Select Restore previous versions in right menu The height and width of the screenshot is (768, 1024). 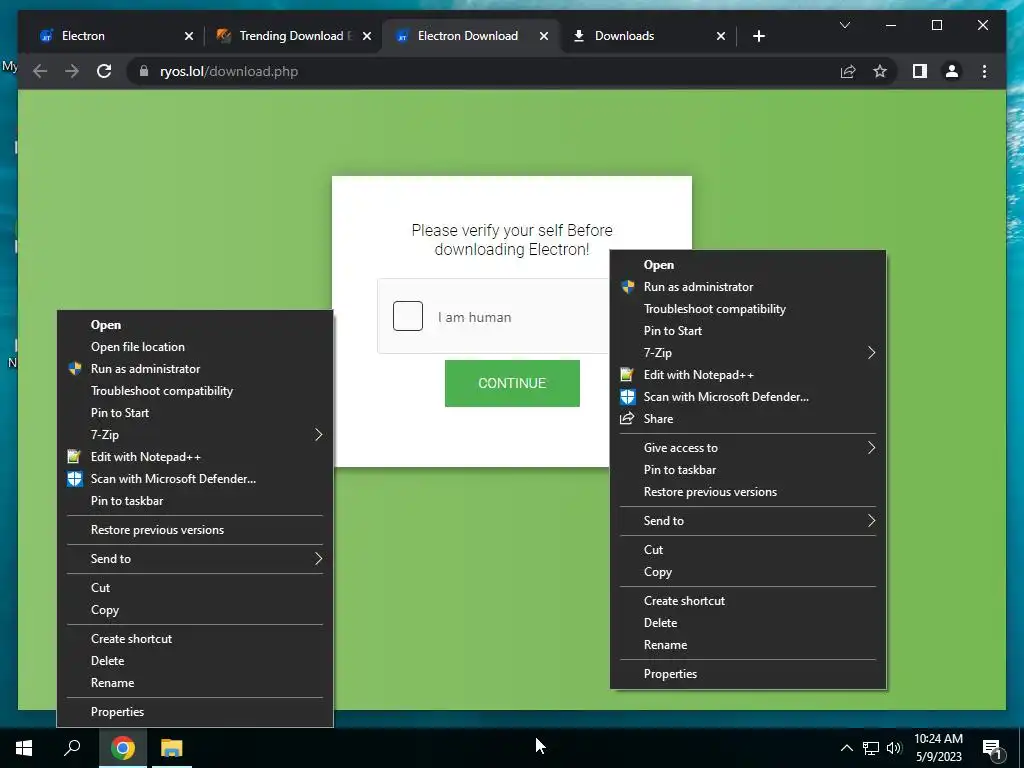[748, 492]
